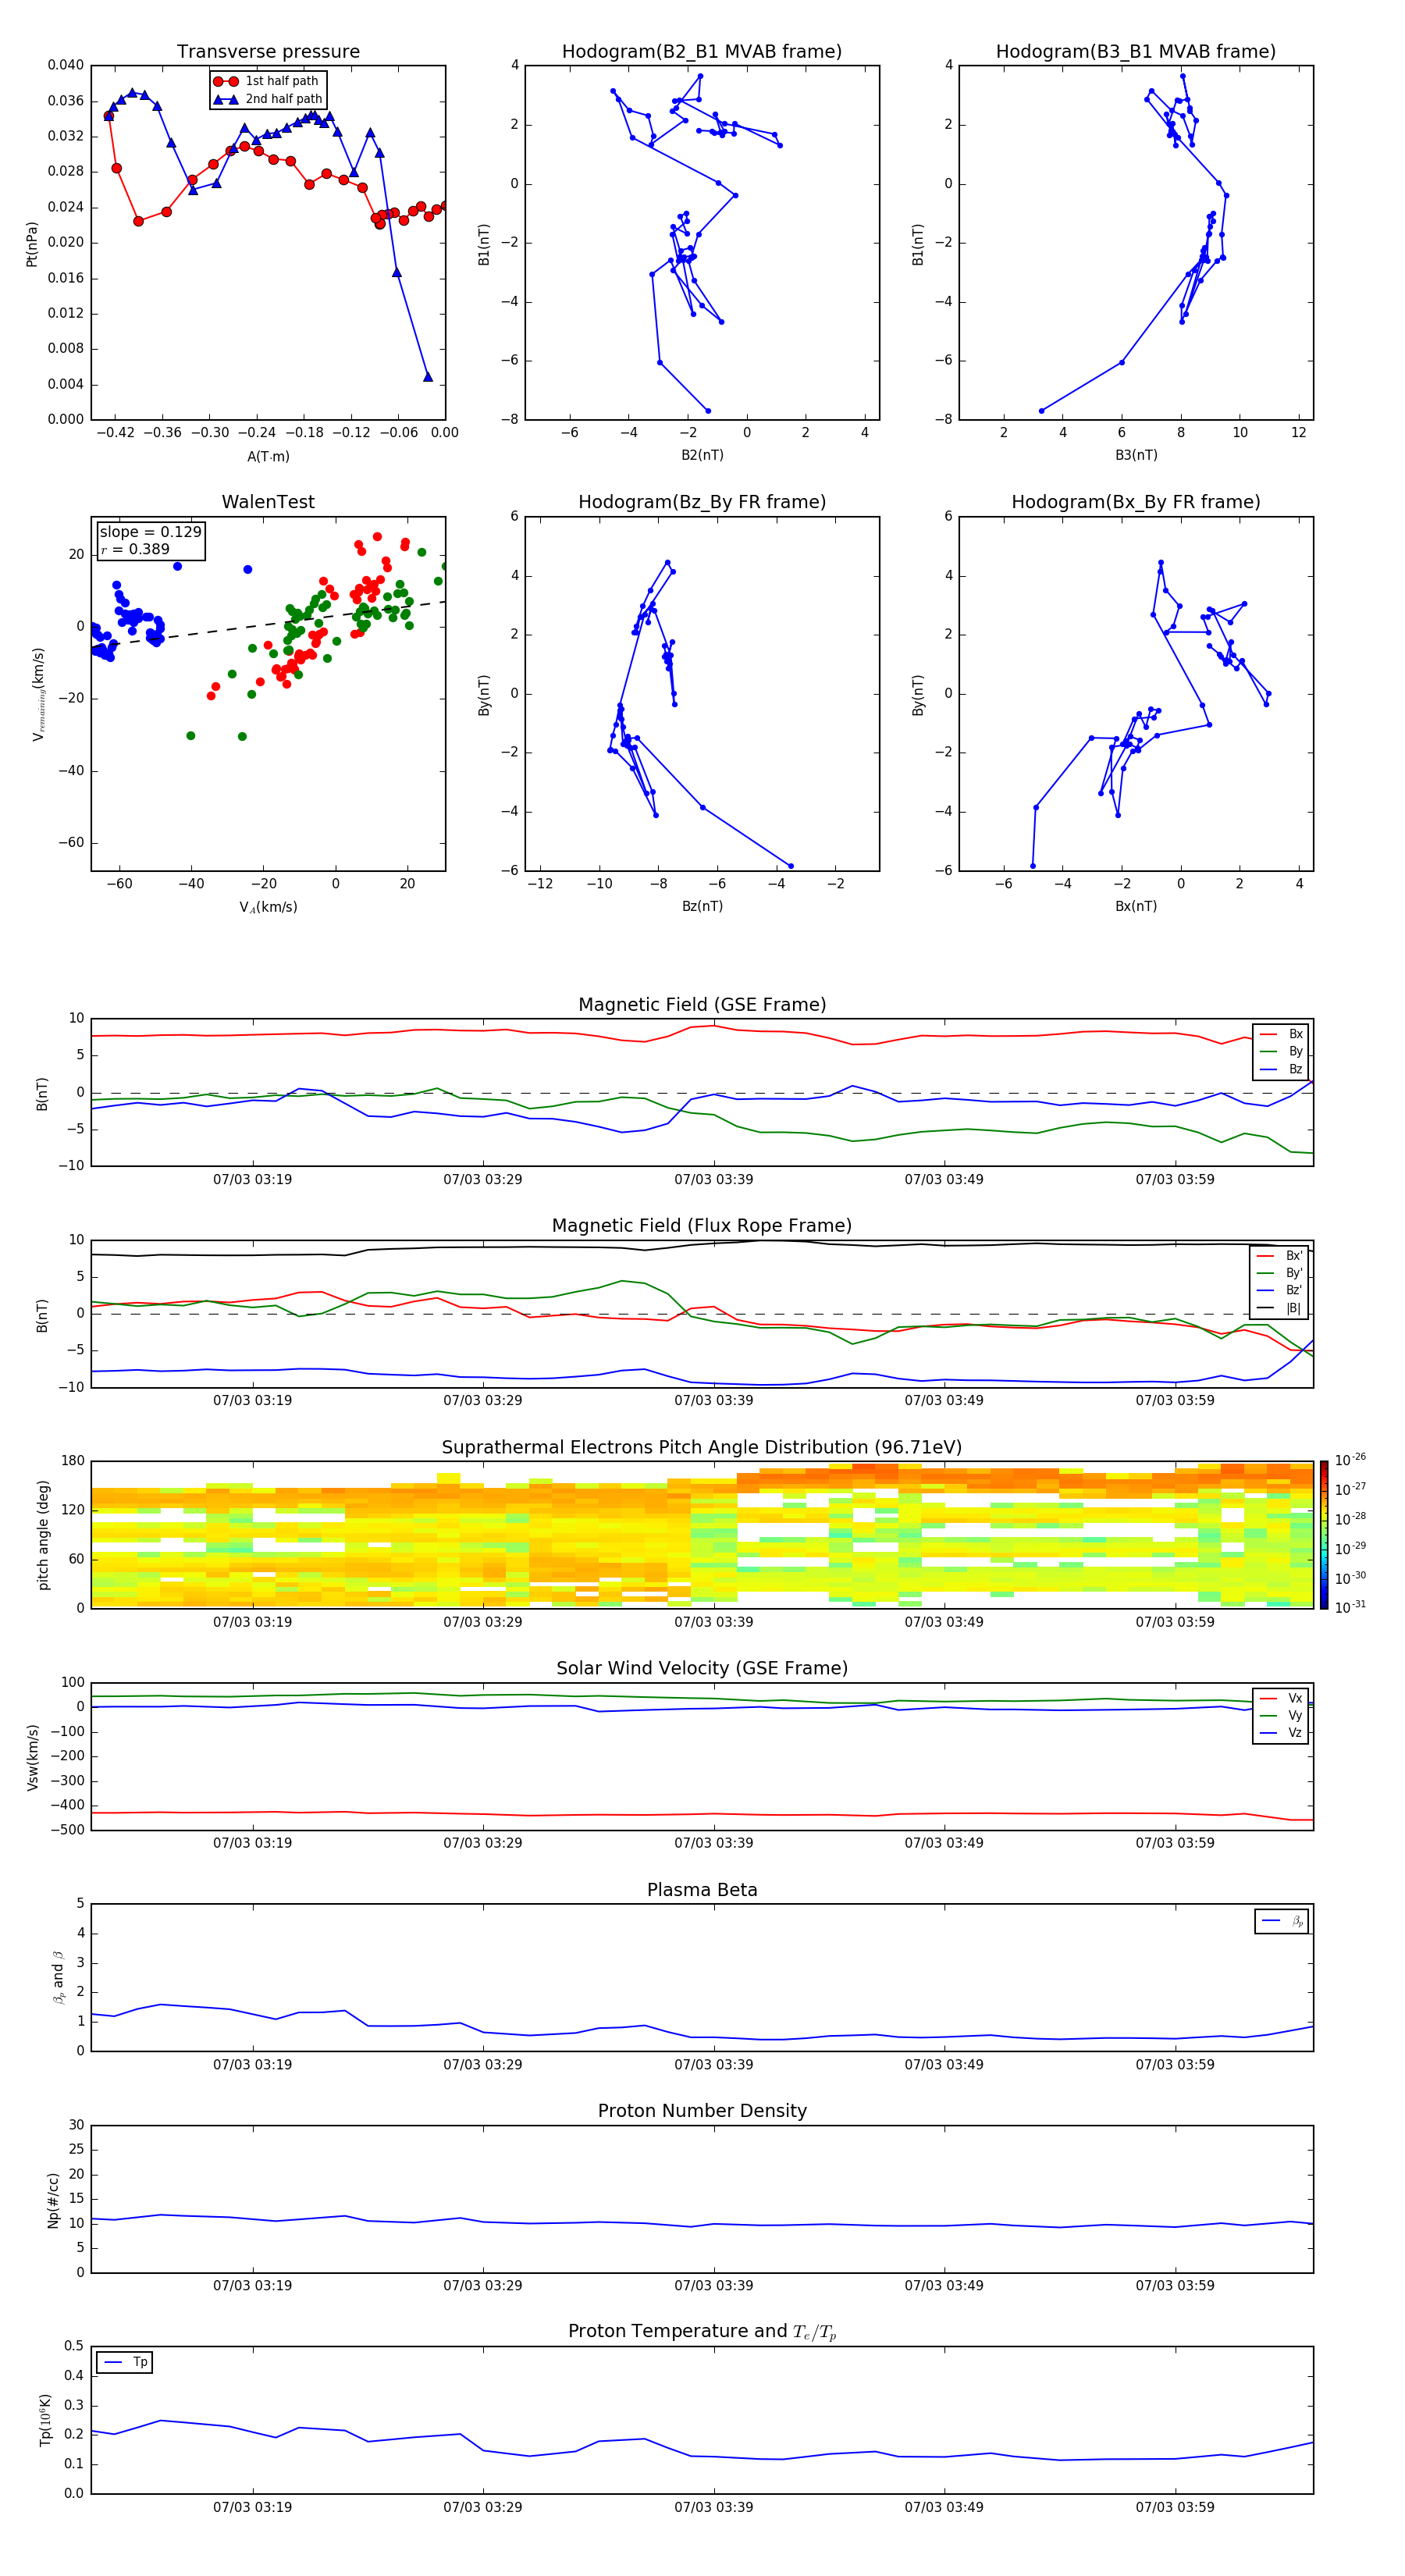Click the 'pitch angle (deg)' axis label

[43, 1535]
